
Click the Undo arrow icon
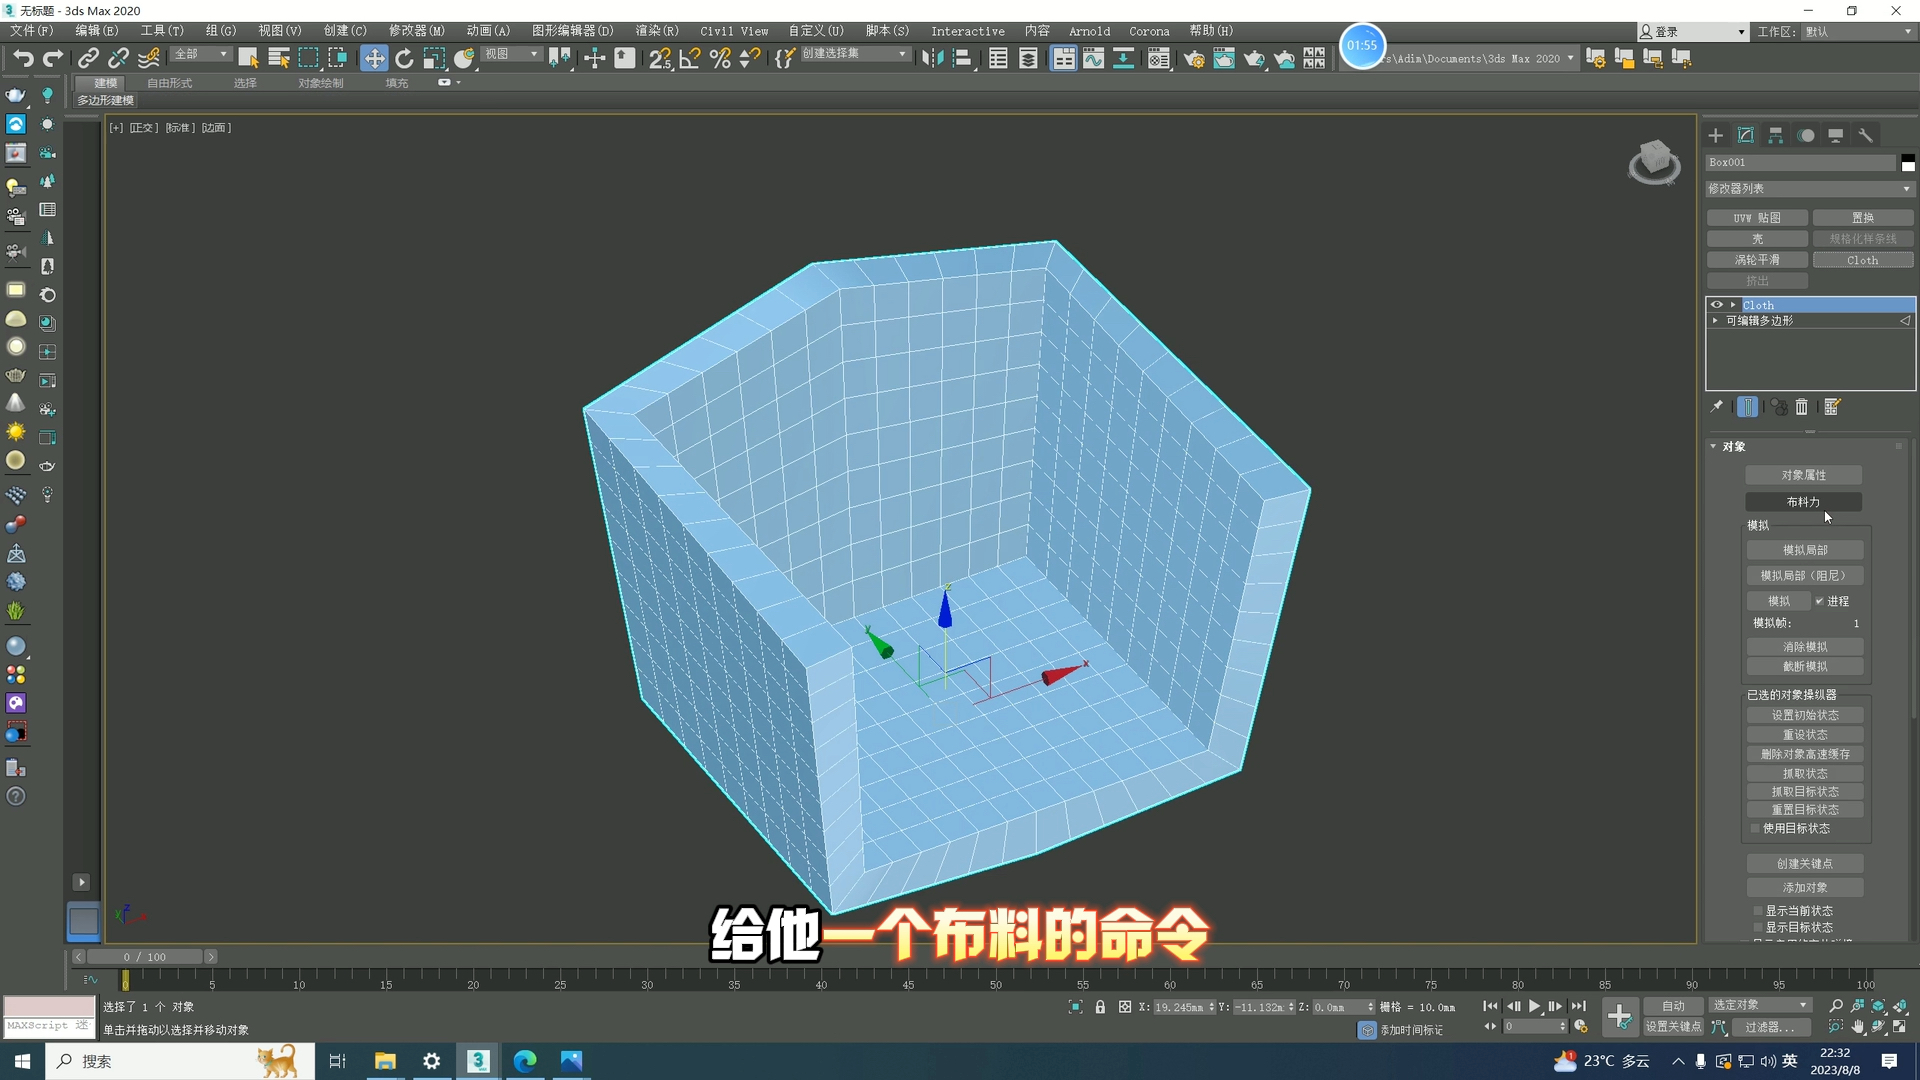pyautogui.click(x=23, y=58)
